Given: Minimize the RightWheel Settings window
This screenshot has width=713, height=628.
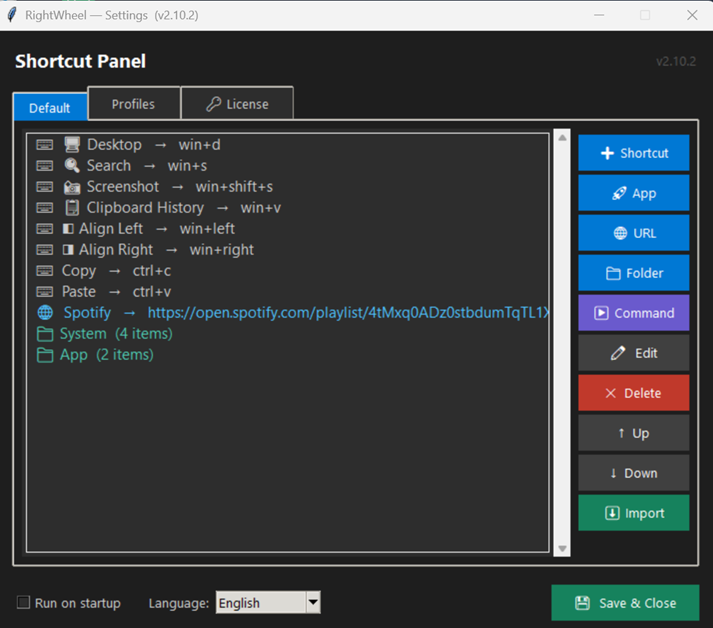Looking at the screenshot, I should point(599,15).
